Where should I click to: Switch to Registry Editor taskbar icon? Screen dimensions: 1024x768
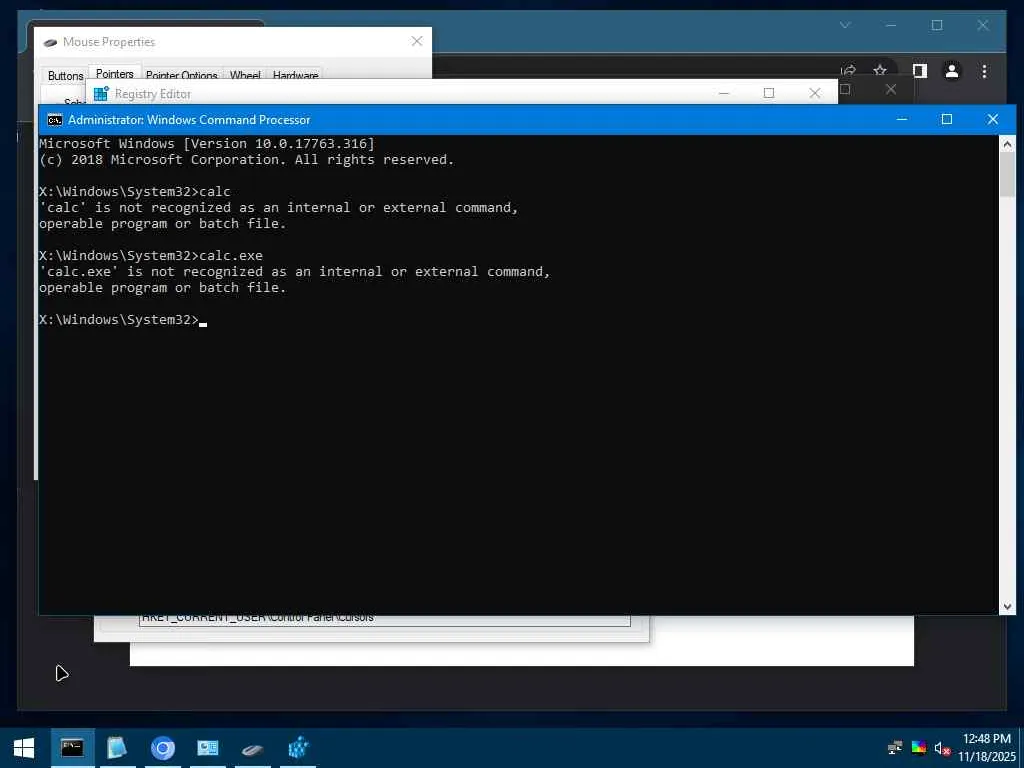click(298, 748)
